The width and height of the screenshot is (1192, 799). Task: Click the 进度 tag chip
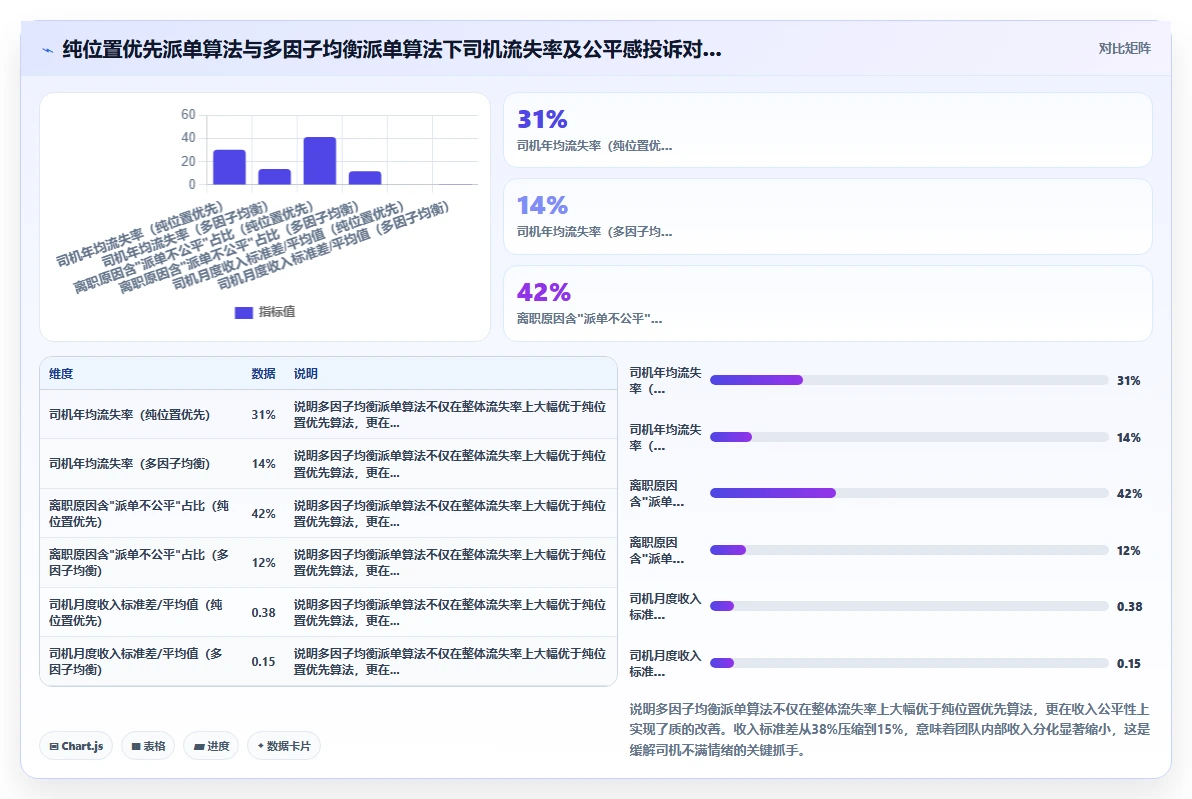coord(211,746)
